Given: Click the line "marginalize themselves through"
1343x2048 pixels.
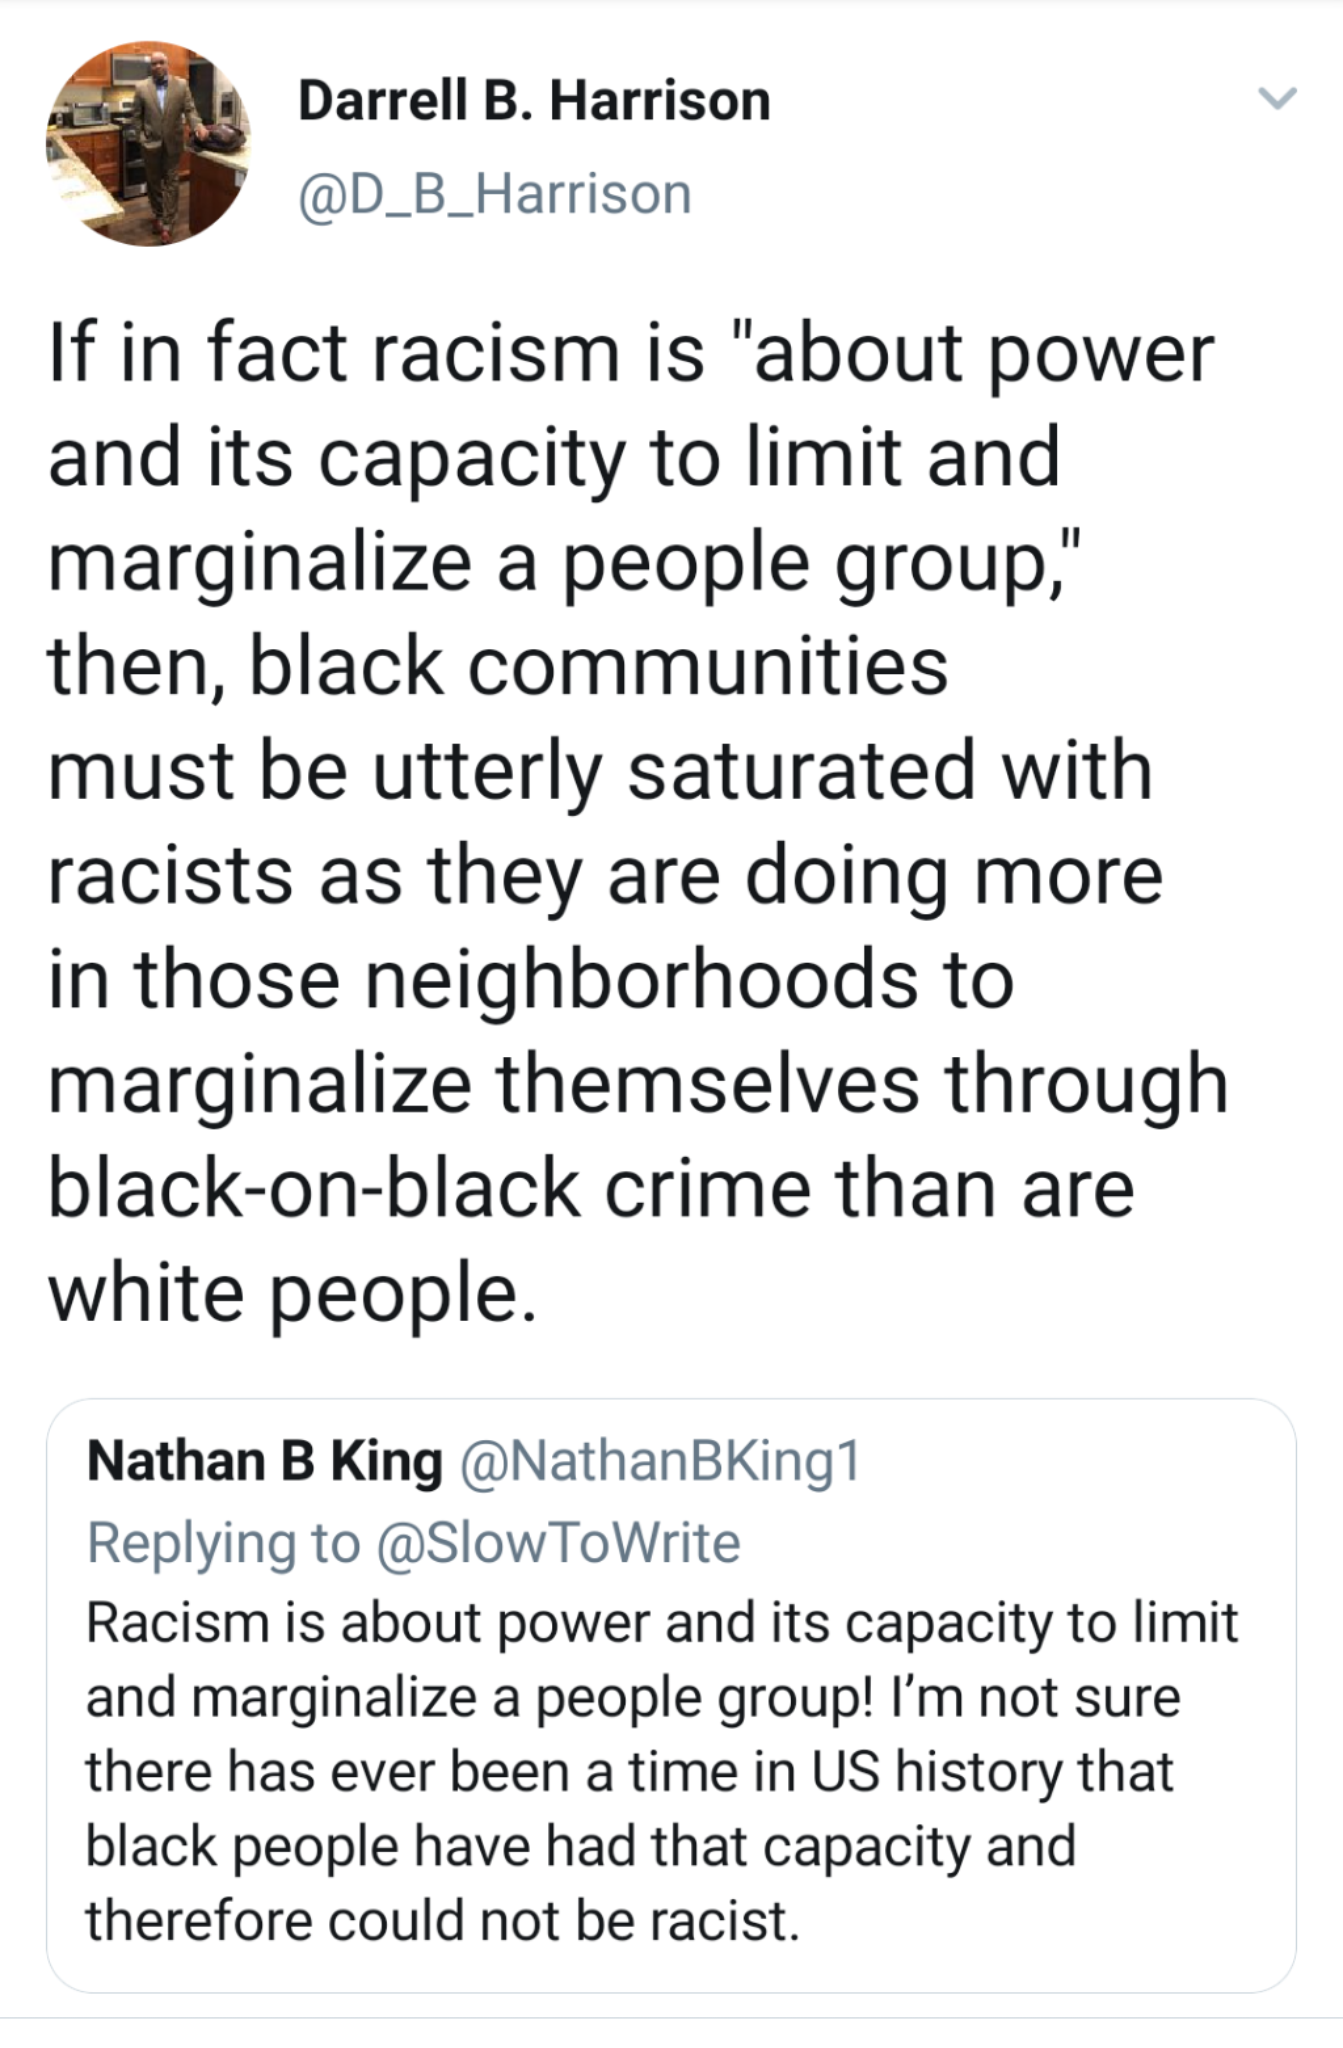Looking at the screenshot, I should point(638,1084).
